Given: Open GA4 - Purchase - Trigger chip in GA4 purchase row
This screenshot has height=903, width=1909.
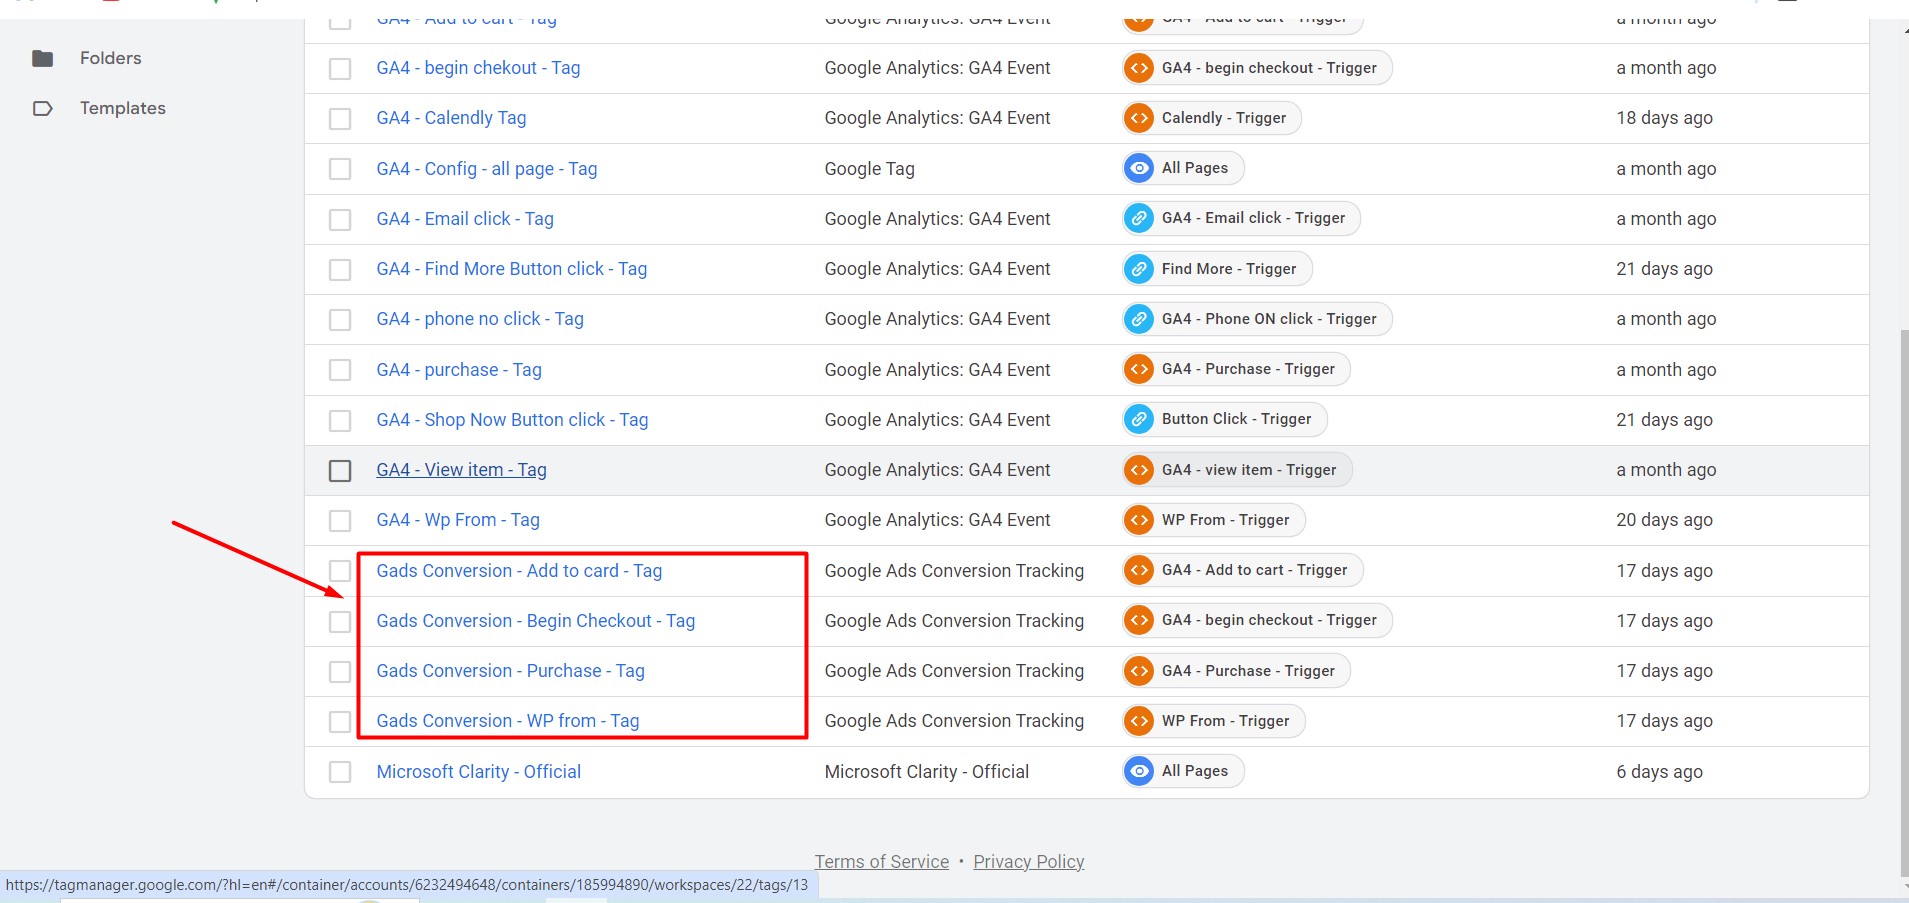Looking at the screenshot, I should [1237, 369].
